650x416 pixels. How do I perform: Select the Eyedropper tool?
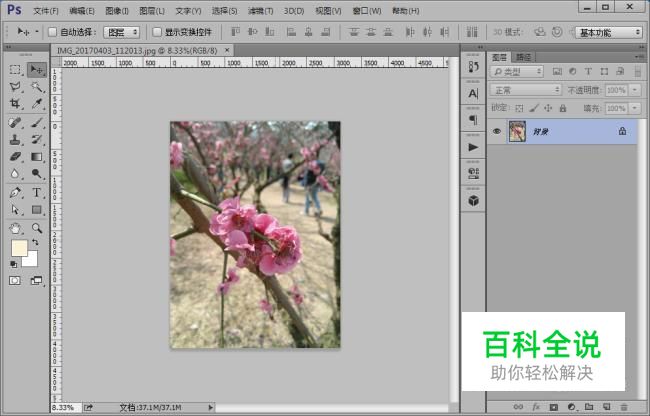(x=37, y=104)
